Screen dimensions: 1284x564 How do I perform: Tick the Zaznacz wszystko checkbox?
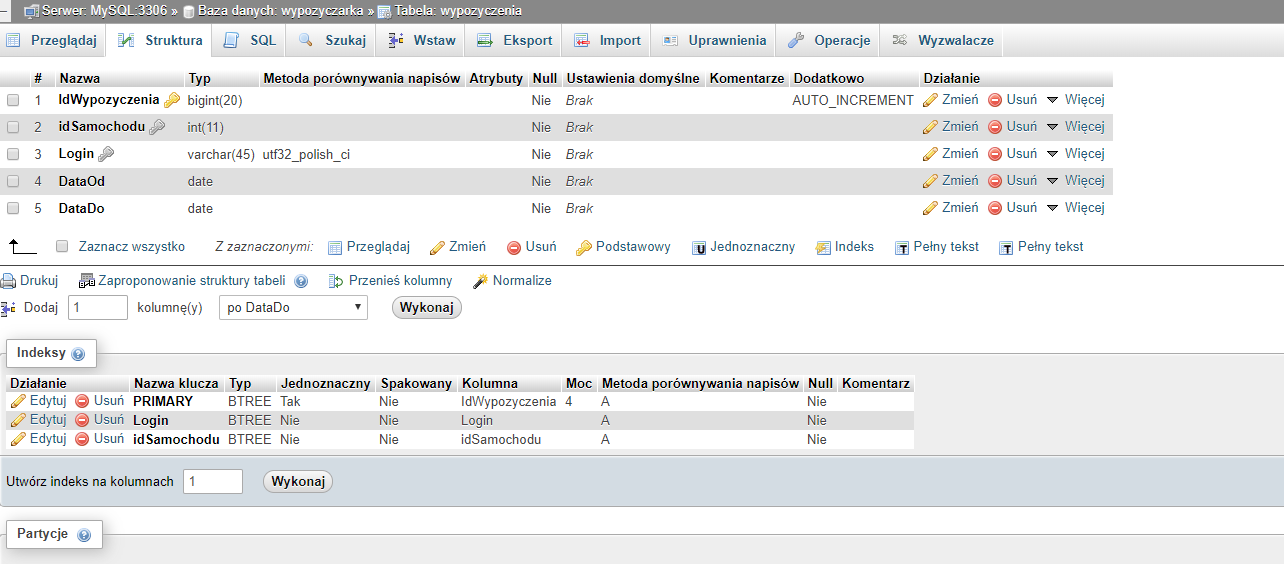pyautogui.click(x=62, y=246)
